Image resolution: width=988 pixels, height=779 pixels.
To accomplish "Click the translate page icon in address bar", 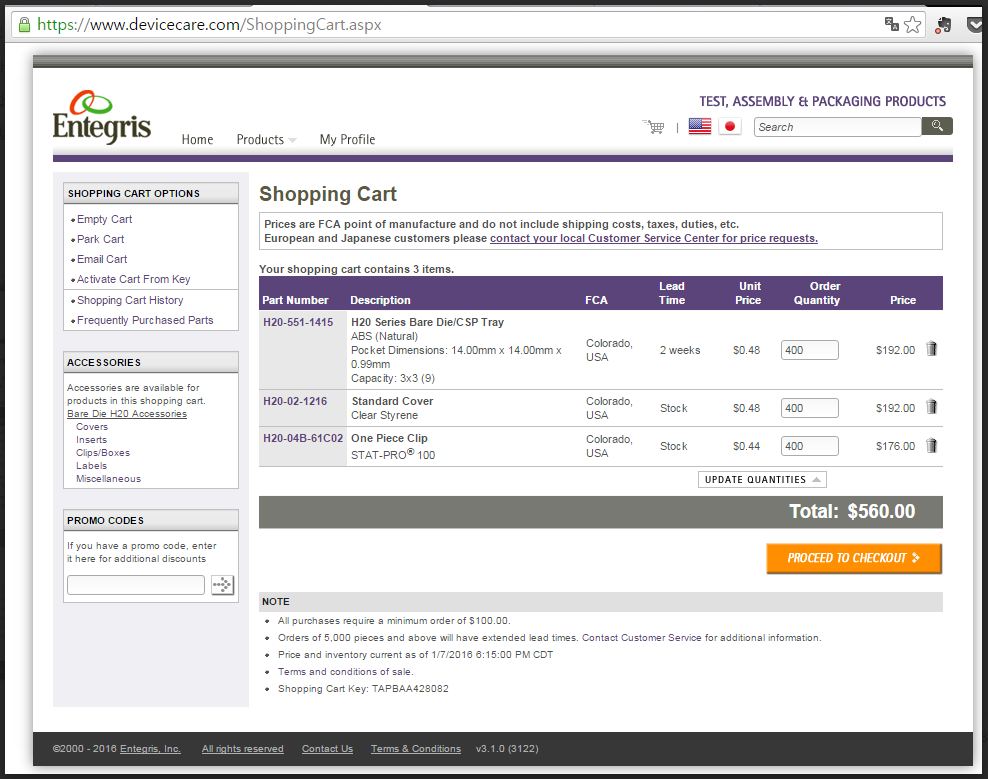I will pos(891,24).
